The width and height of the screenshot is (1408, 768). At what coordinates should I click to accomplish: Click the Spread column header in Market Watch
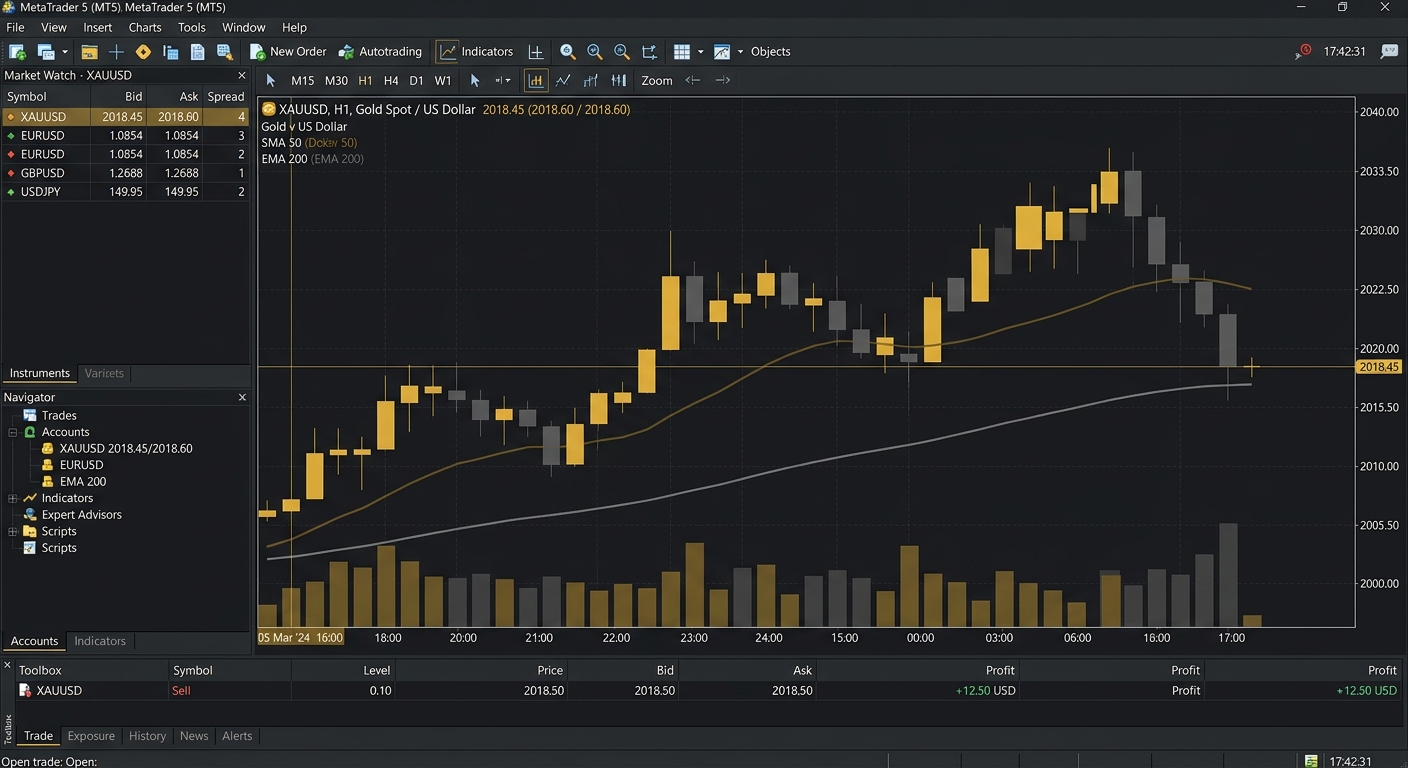pyautogui.click(x=225, y=97)
